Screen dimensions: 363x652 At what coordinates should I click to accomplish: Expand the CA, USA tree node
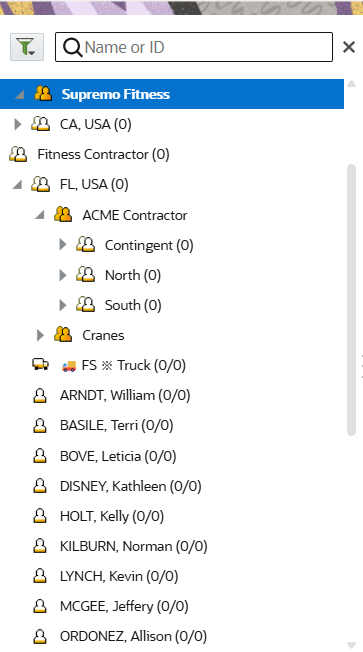17,124
